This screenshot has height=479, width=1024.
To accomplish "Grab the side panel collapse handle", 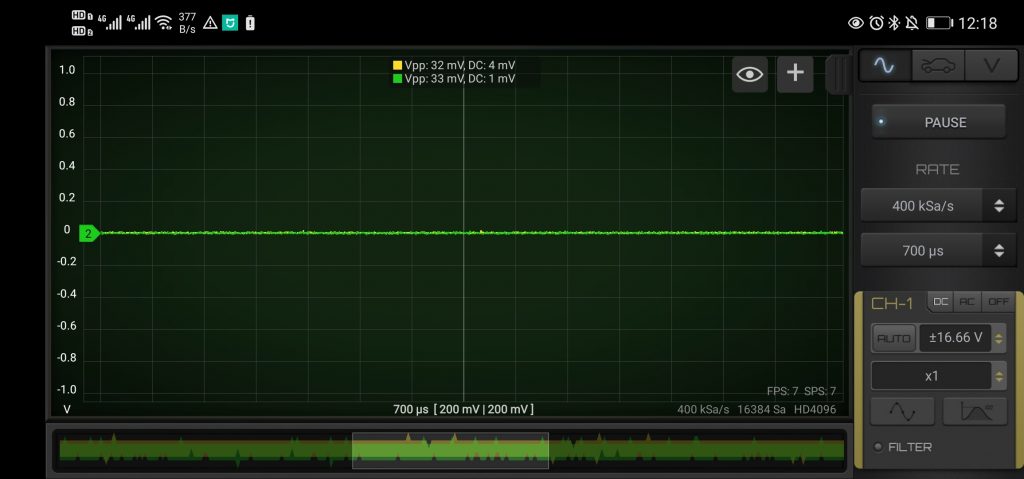I will (836, 74).
